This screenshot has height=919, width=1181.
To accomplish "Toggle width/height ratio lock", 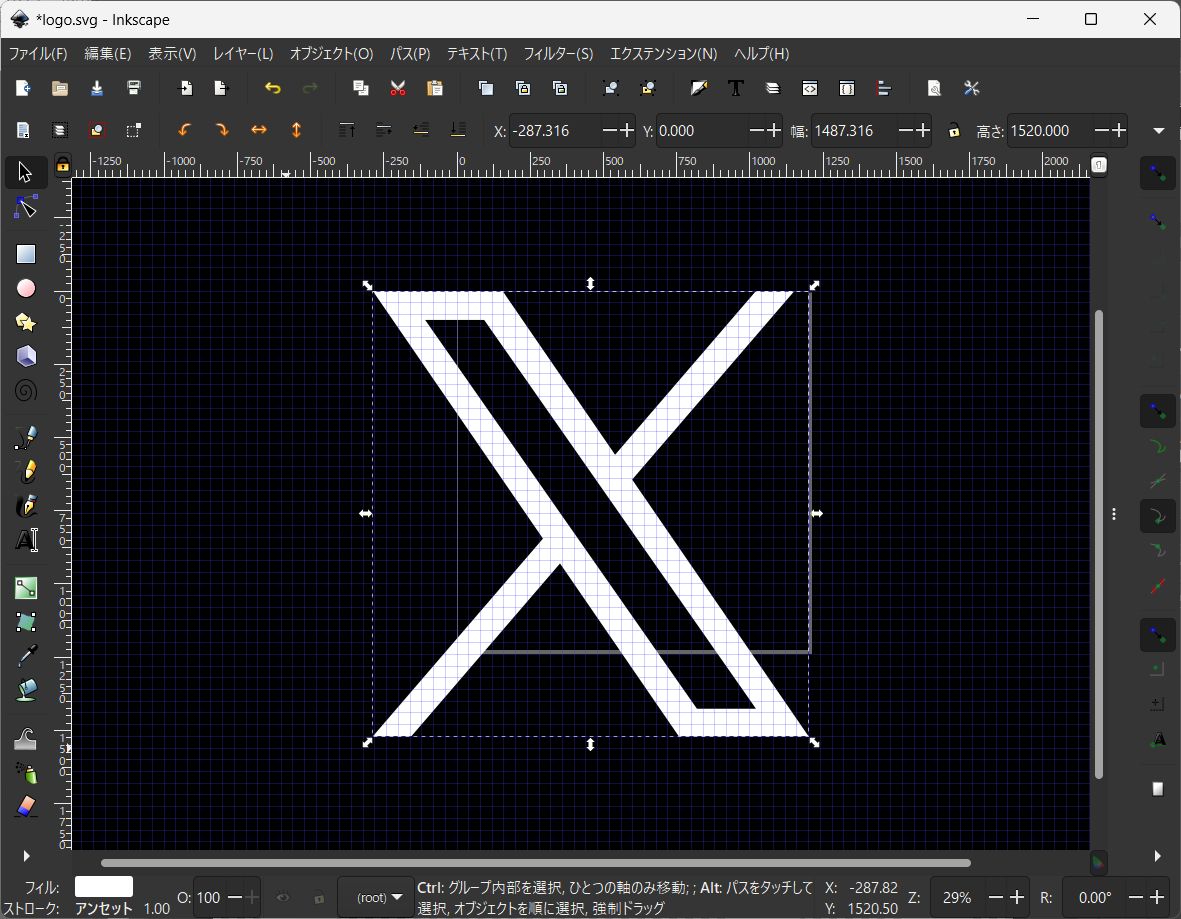I will point(954,130).
